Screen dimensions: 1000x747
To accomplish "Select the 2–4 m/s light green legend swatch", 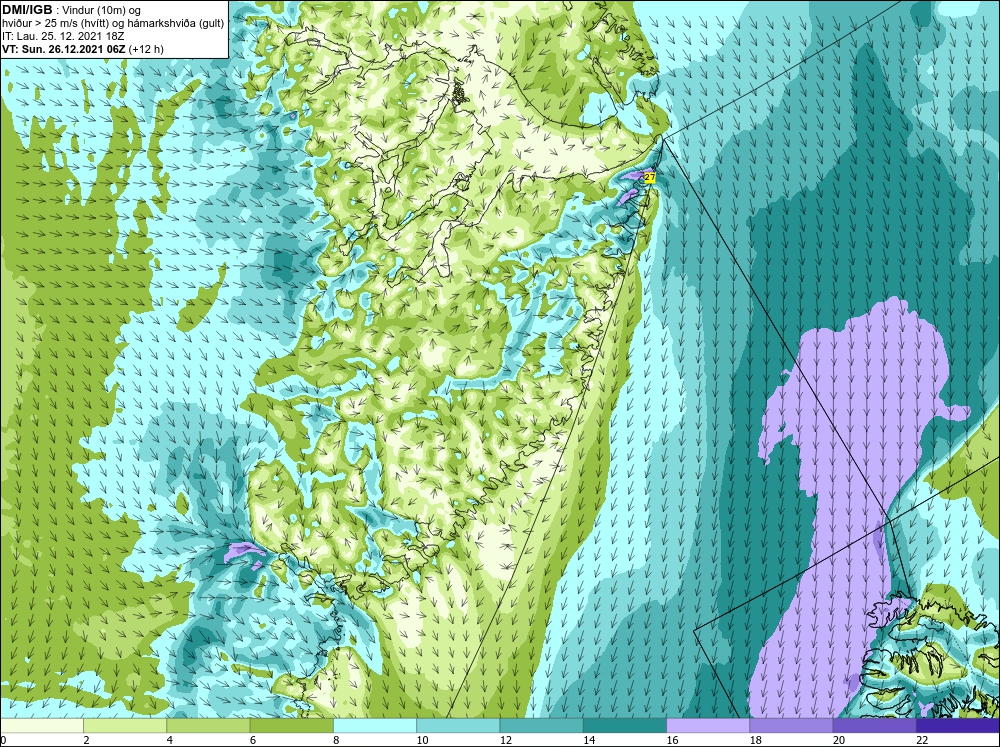I will point(125,726).
